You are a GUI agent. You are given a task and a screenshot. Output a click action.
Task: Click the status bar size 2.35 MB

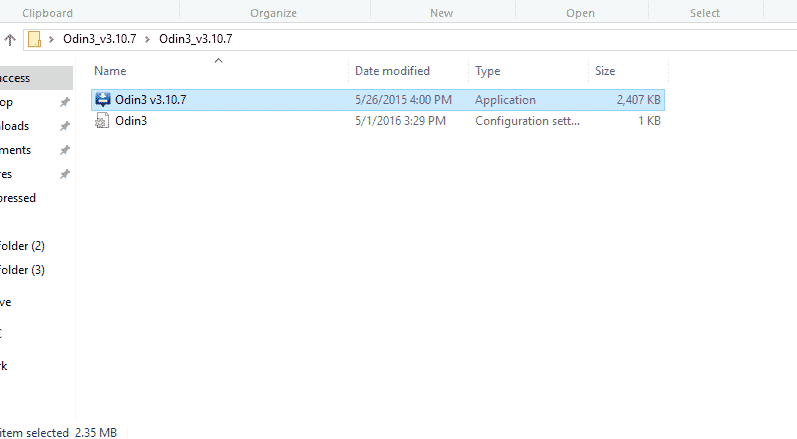(x=96, y=433)
